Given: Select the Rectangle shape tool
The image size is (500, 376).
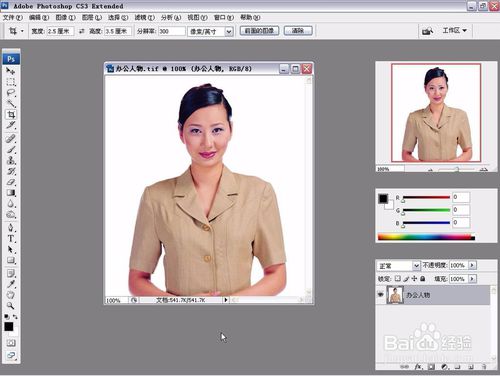Looking at the screenshot, I should point(11,260).
